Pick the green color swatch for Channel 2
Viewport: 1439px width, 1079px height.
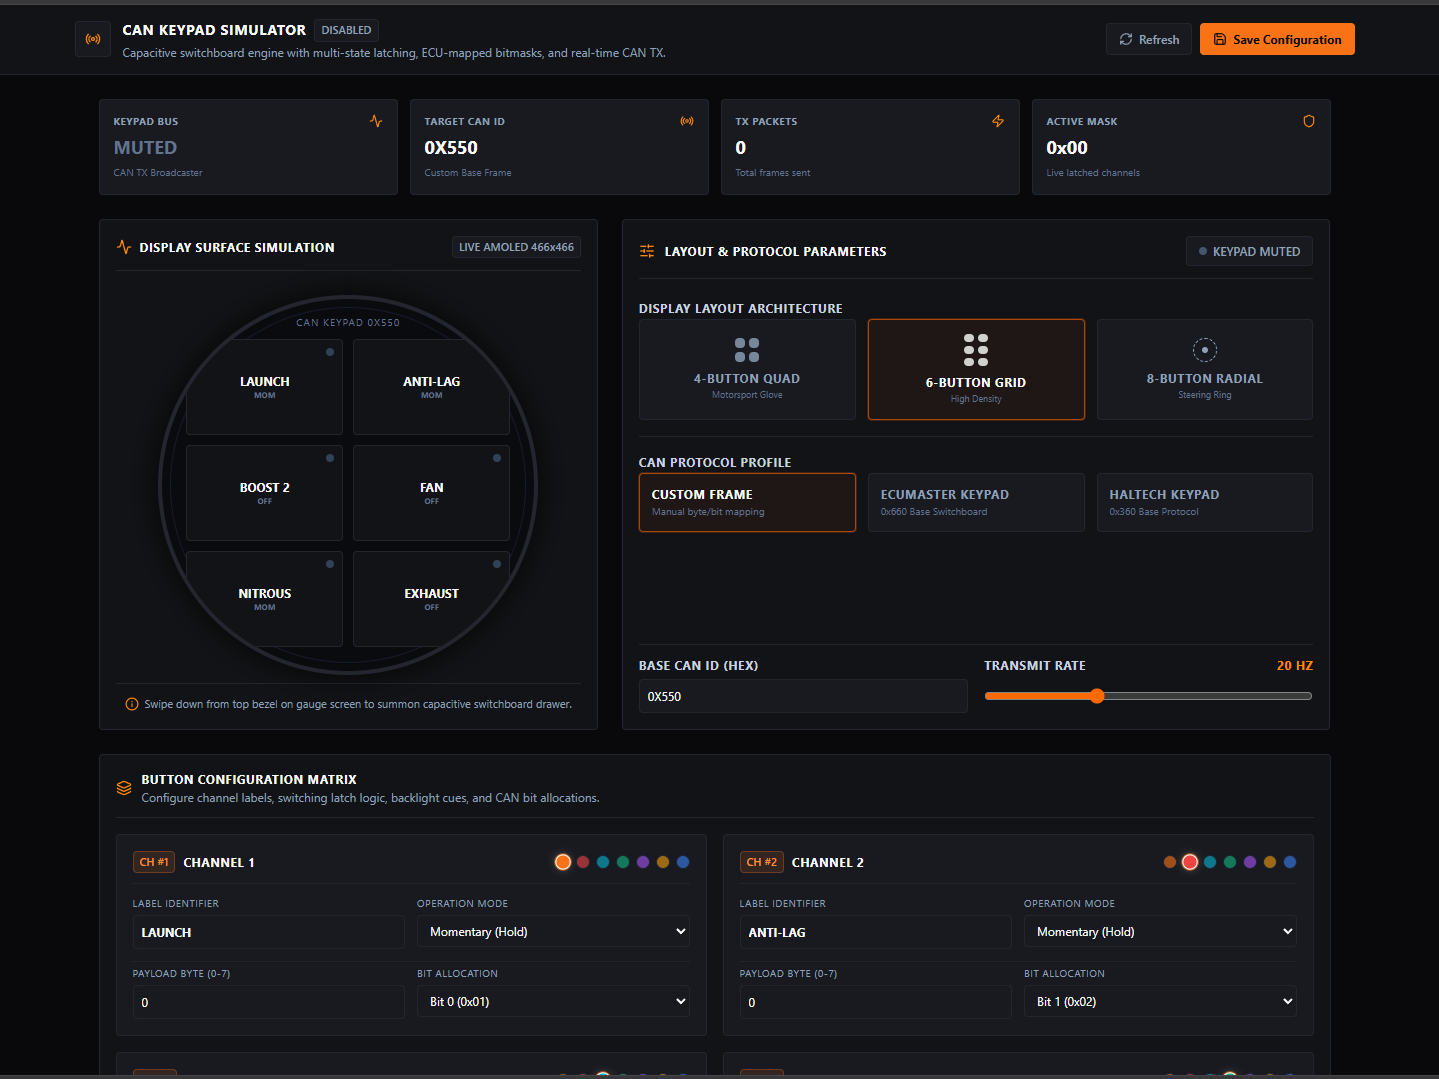point(1230,862)
